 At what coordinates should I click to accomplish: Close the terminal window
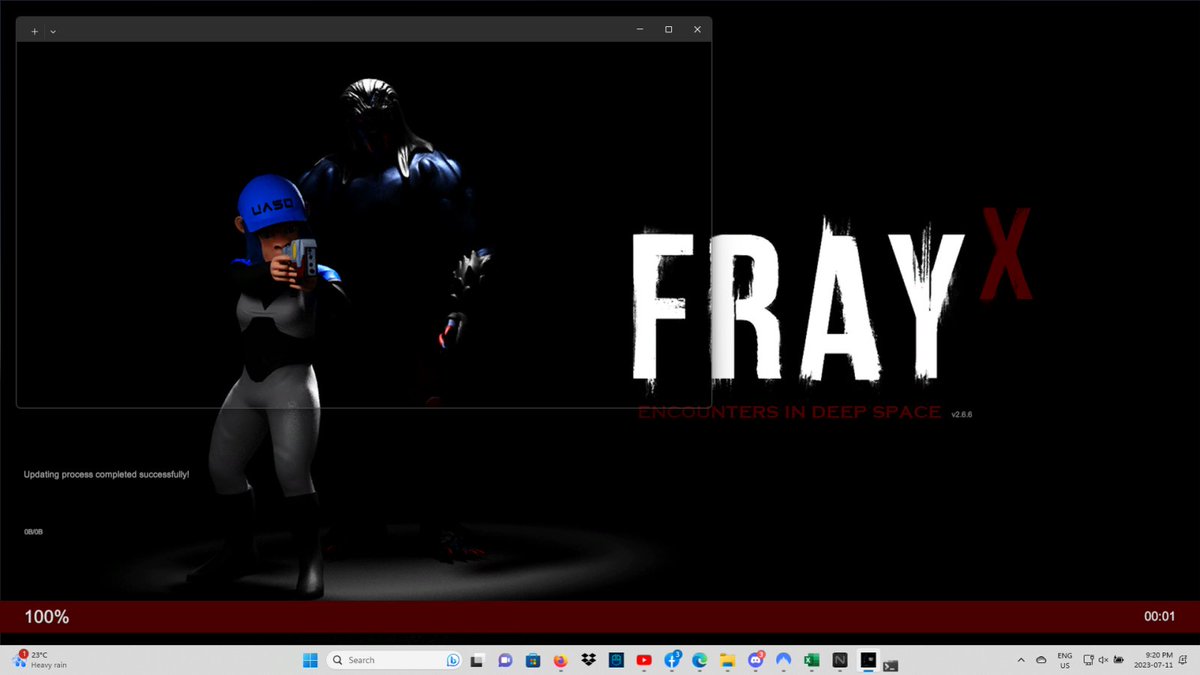[x=698, y=30]
